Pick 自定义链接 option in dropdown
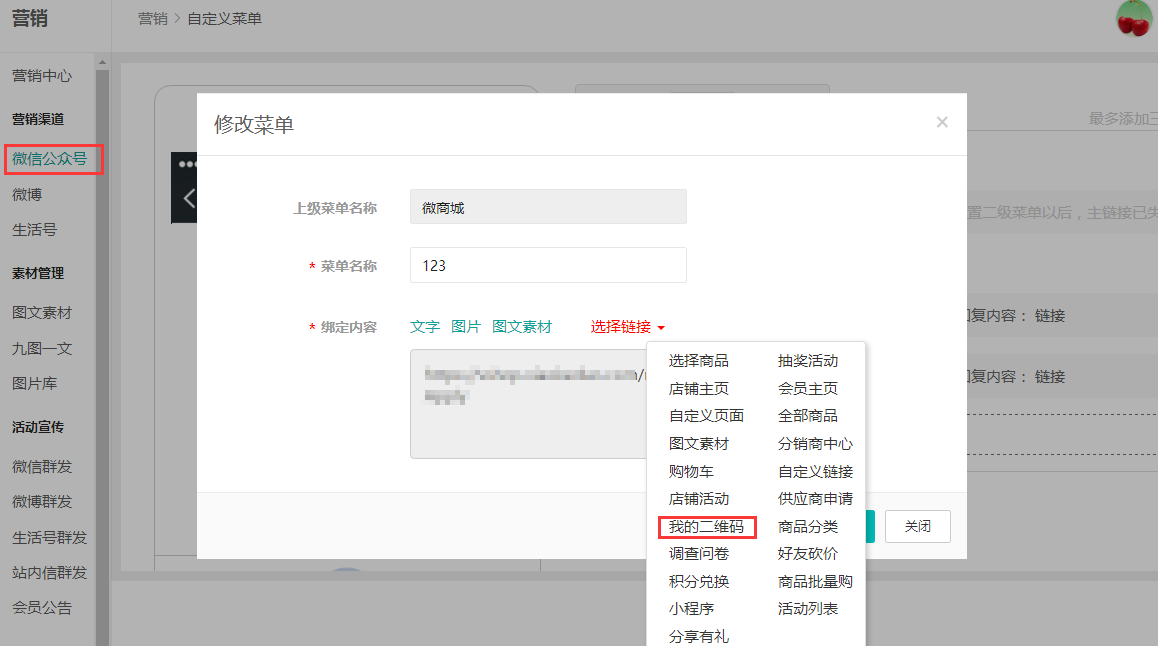 pyautogui.click(x=815, y=471)
